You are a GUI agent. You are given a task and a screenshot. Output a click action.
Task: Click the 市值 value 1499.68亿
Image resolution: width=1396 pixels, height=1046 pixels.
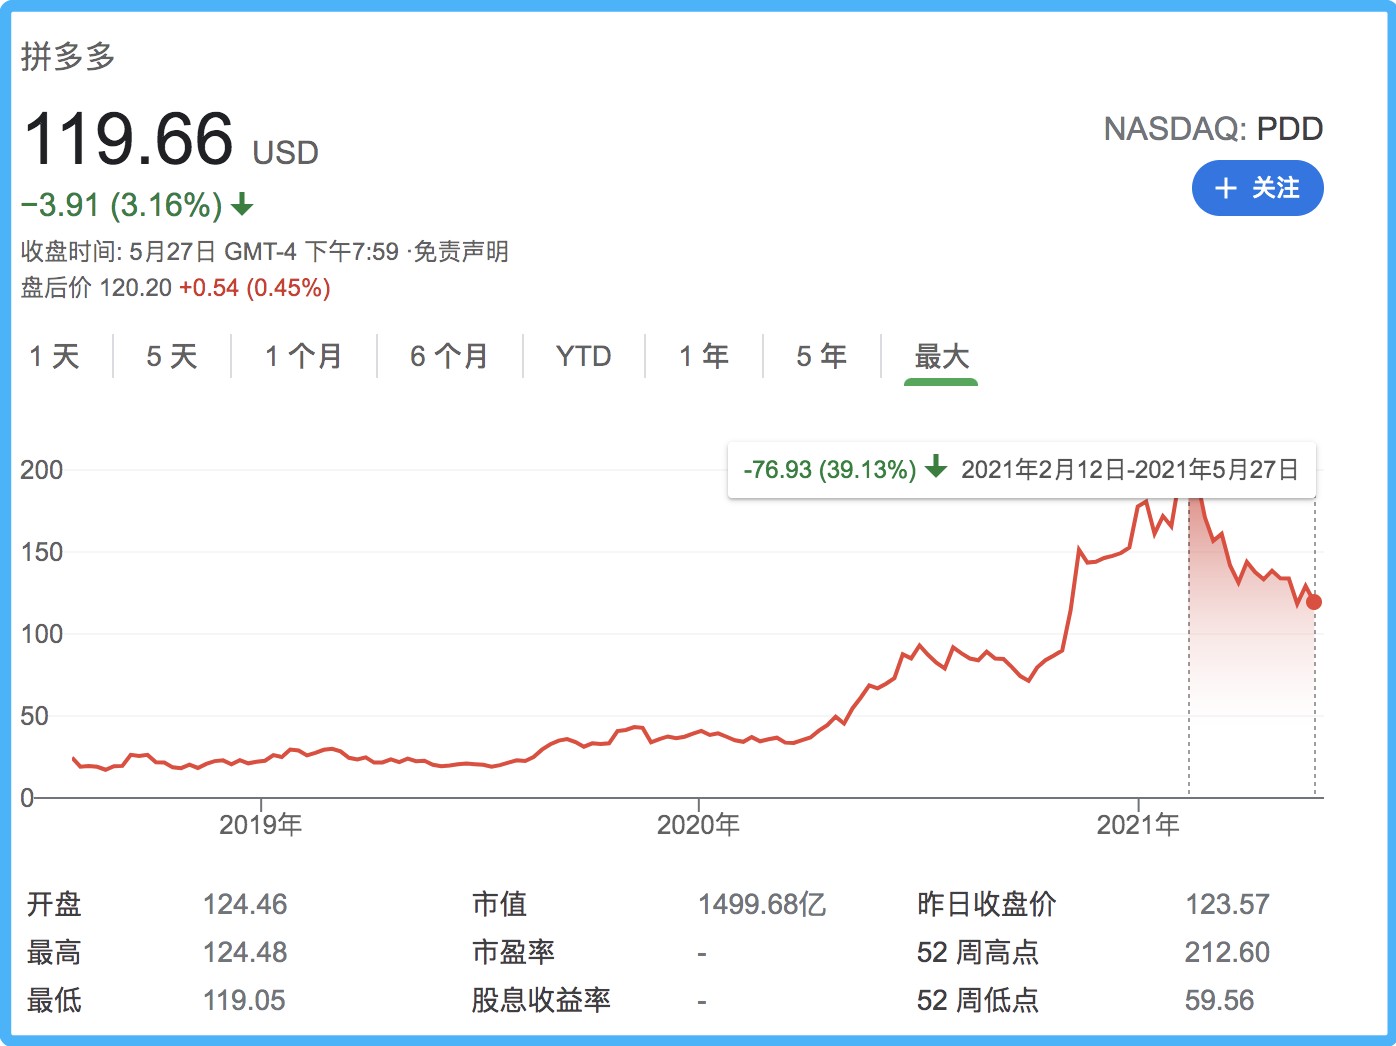[761, 904]
